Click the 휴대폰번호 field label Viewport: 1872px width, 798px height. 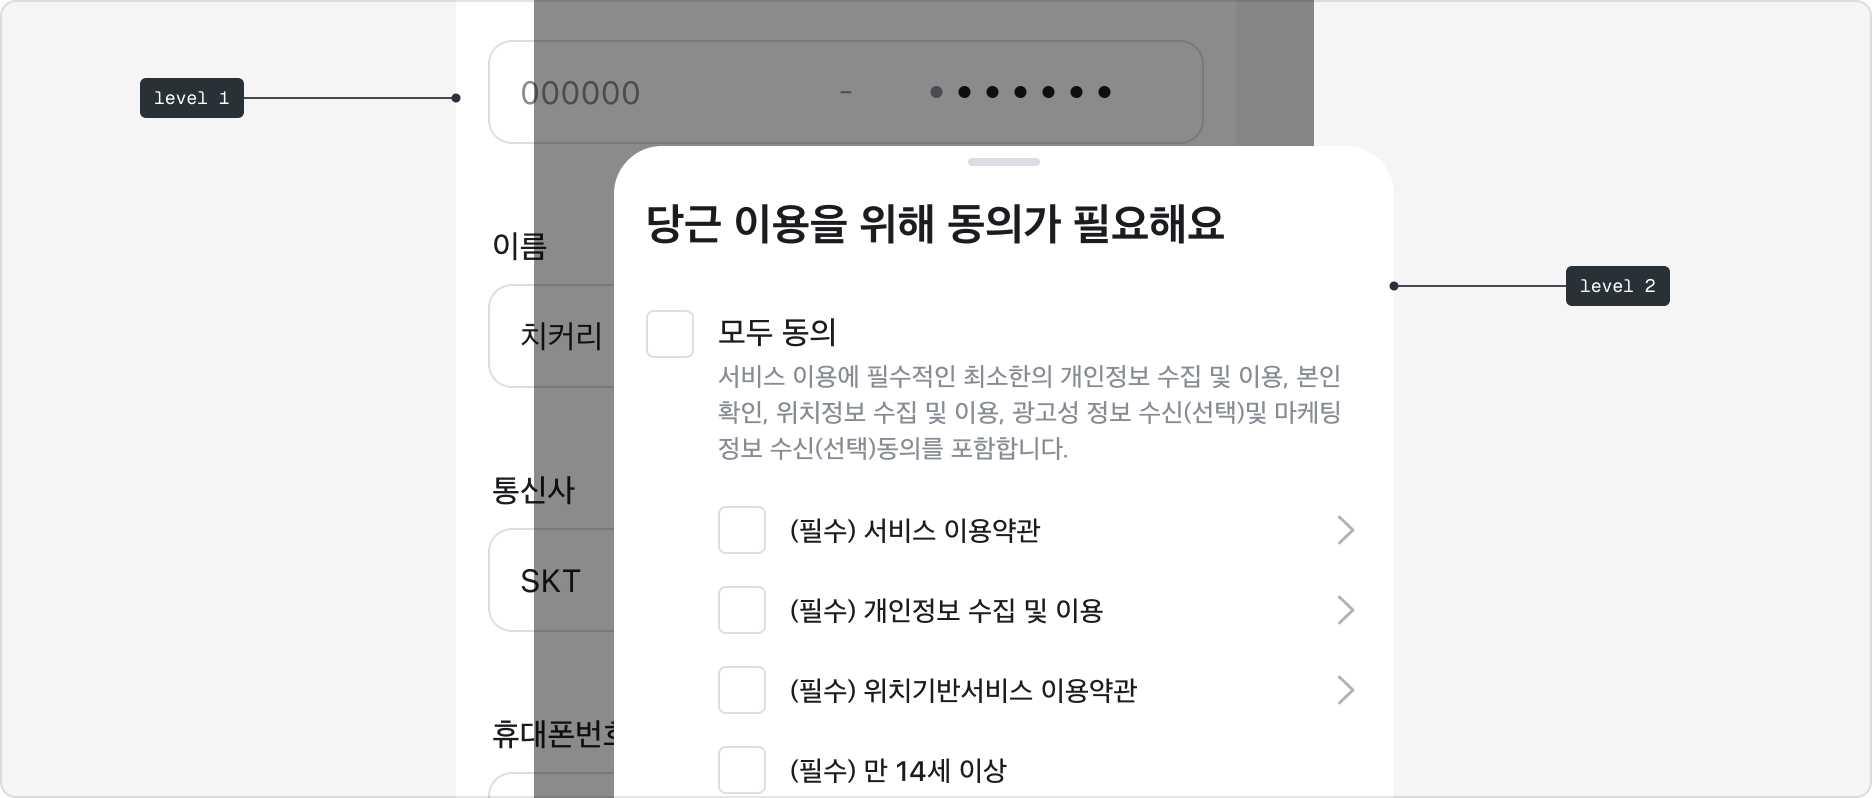[553, 731]
